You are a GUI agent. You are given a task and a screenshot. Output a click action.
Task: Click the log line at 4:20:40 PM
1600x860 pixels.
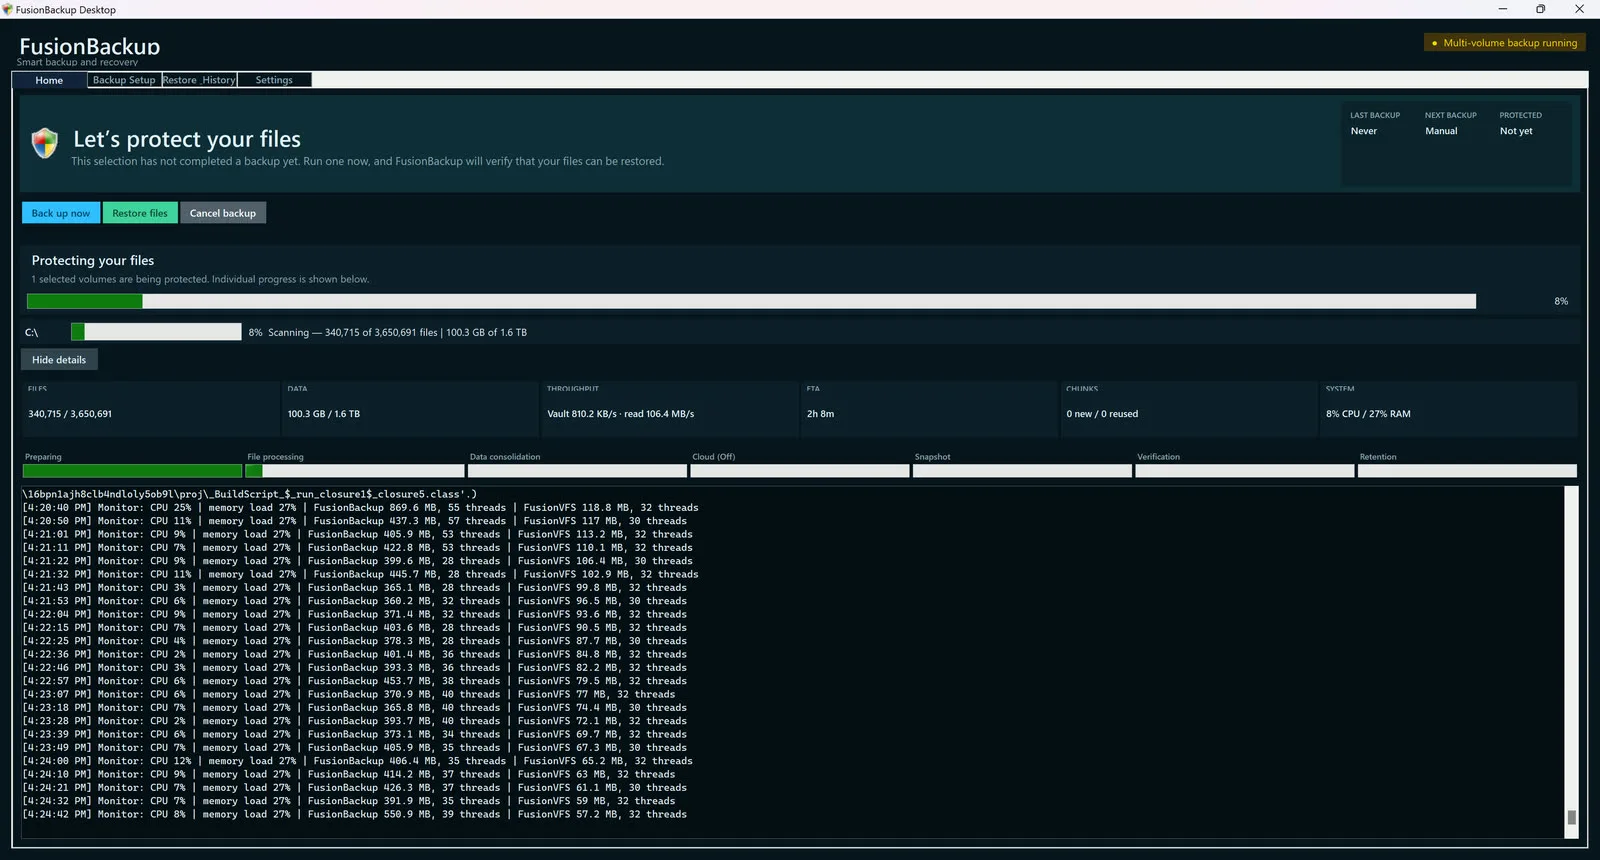360,508
